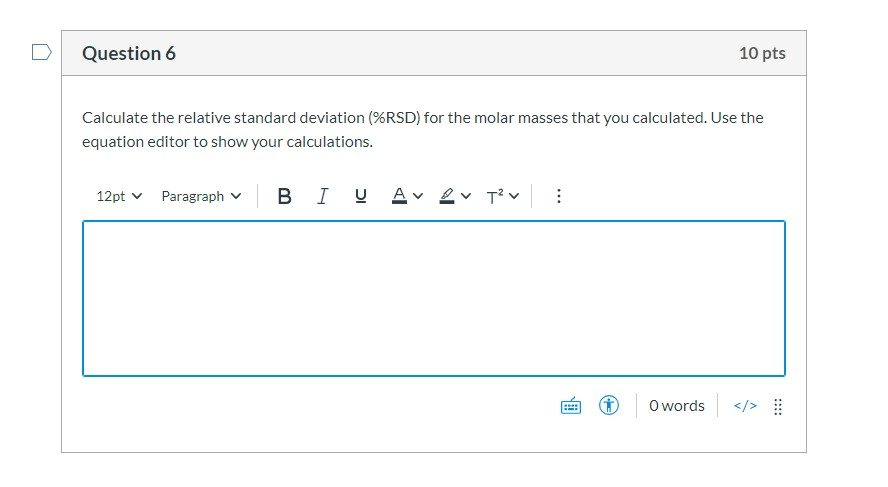Toggle underline formatting
888x487 pixels.
coord(360,196)
